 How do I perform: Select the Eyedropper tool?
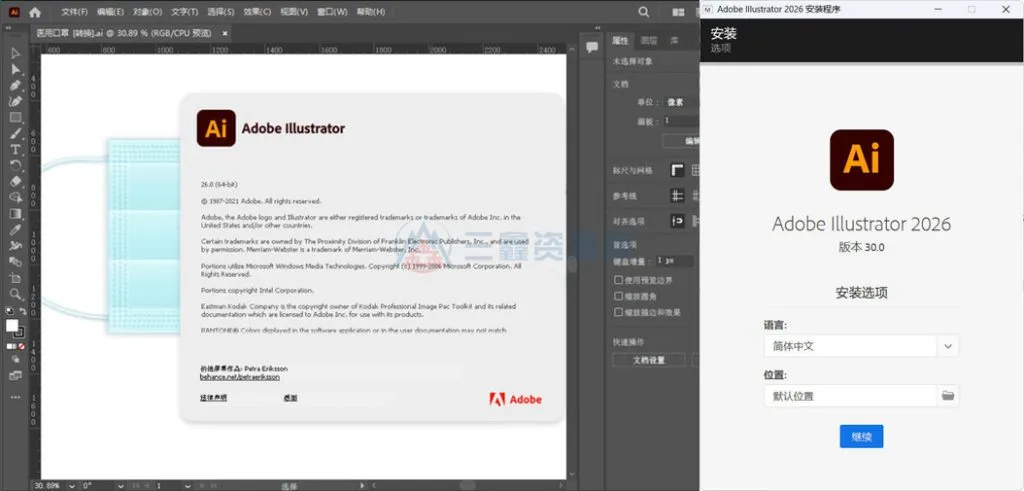click(x=15, y=229)
